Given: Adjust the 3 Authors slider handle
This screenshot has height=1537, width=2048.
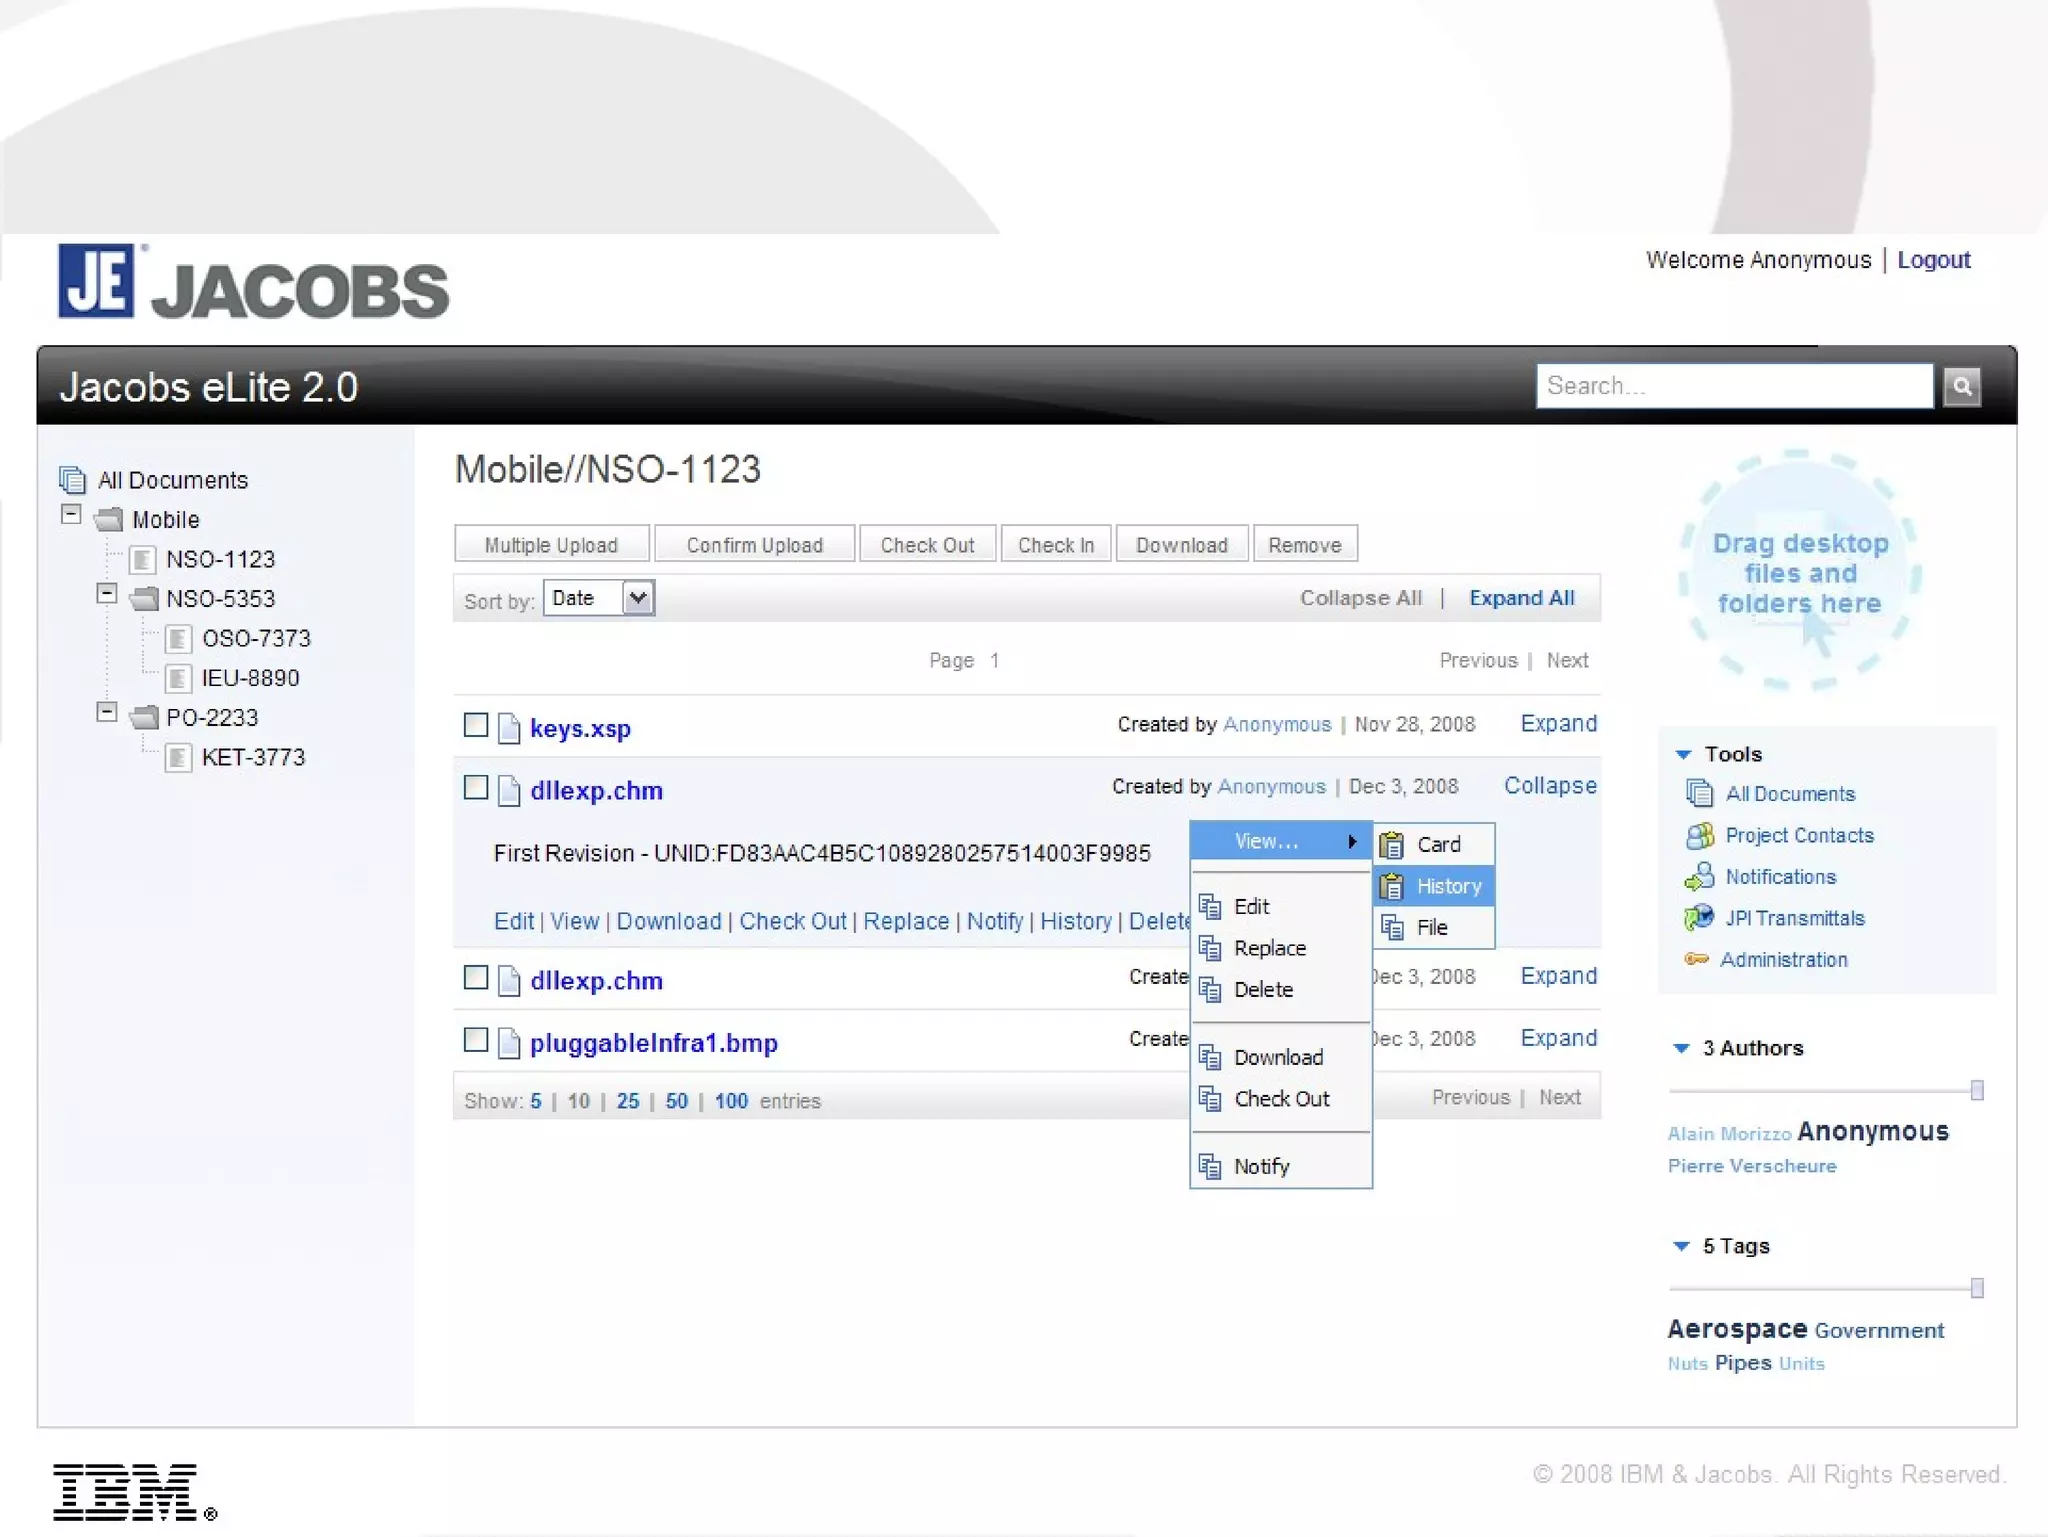Looking at the screenshot, I should [1976, 1091].
